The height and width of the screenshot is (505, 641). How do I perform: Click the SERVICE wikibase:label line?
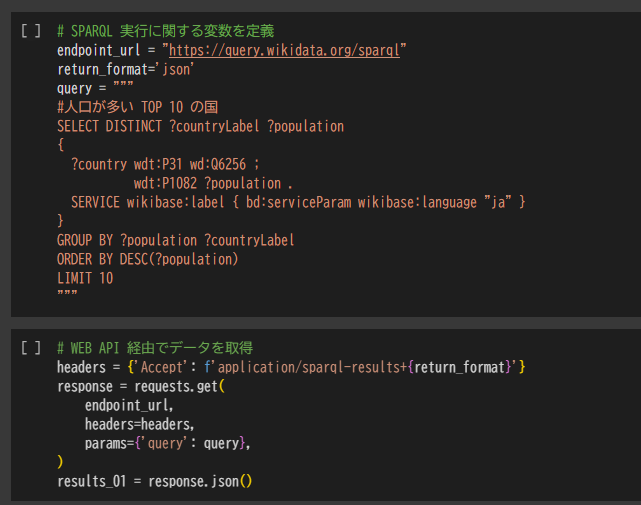click(298, 202)
